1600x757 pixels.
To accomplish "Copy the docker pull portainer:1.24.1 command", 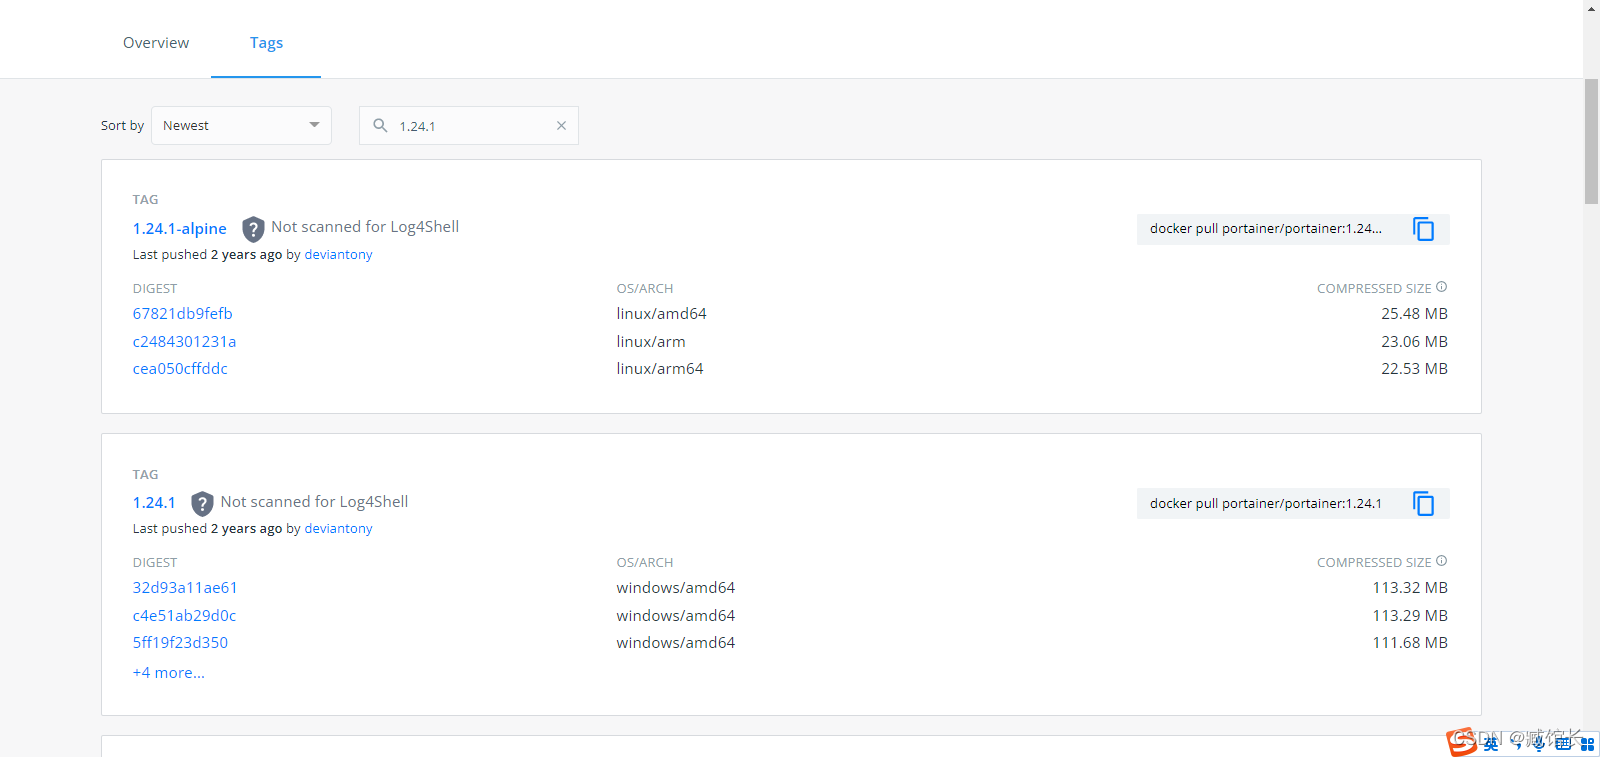I will (1423, 503).
